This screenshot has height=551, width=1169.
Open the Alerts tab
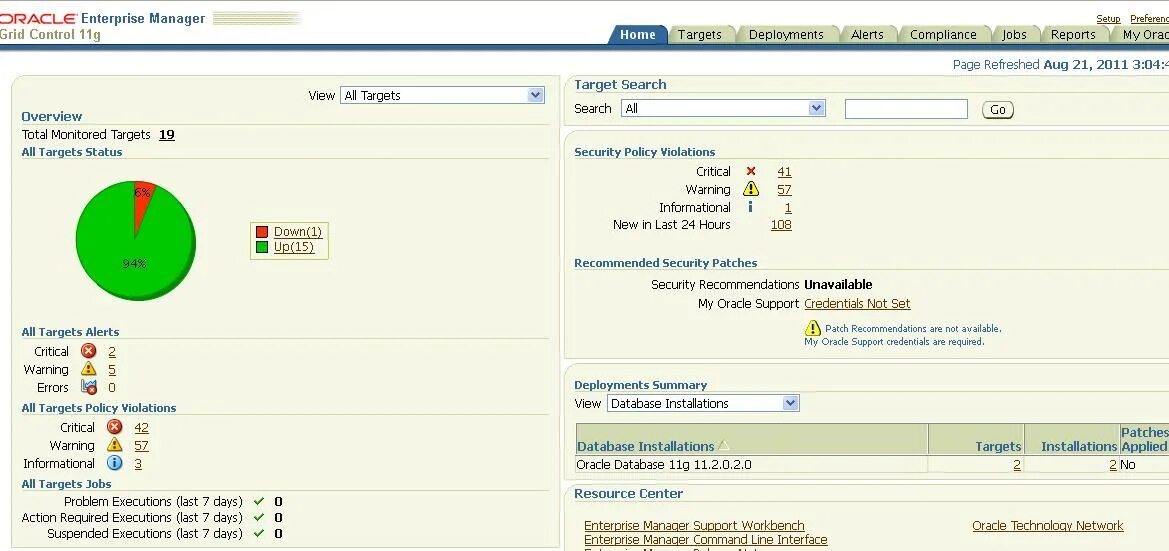pos(867,34)
